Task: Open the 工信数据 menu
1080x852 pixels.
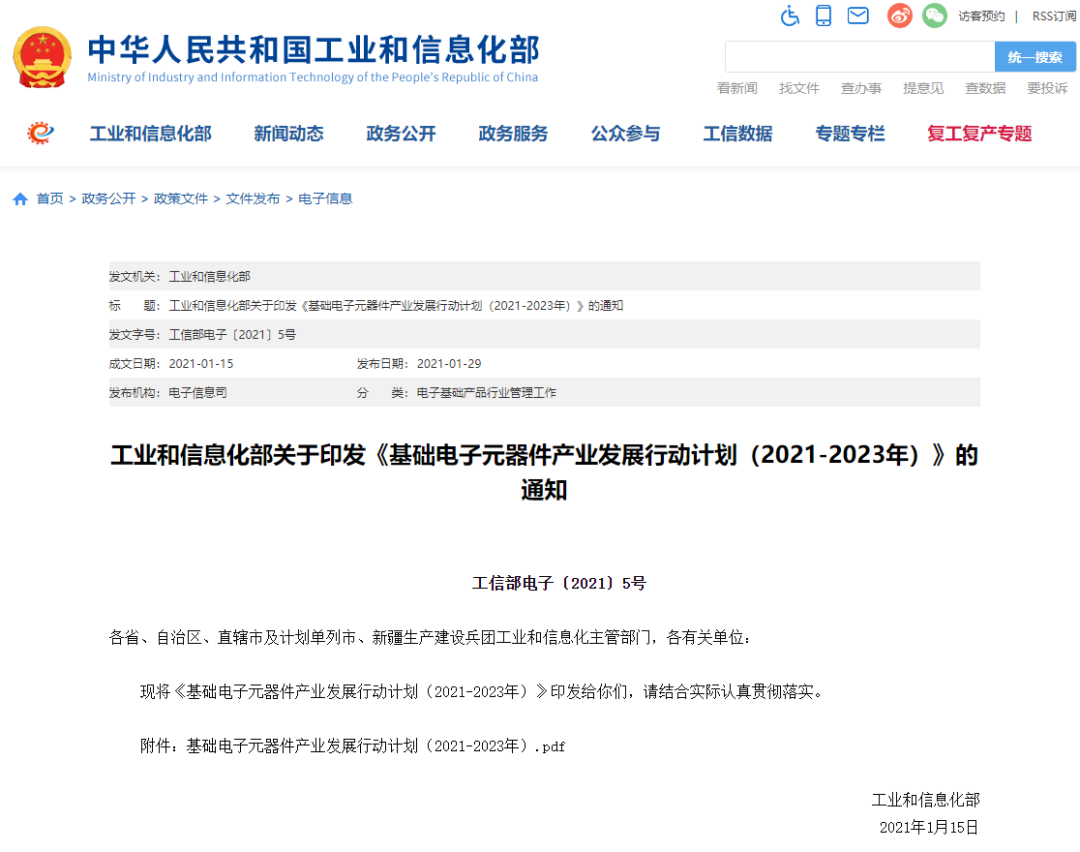Action: 737,133
